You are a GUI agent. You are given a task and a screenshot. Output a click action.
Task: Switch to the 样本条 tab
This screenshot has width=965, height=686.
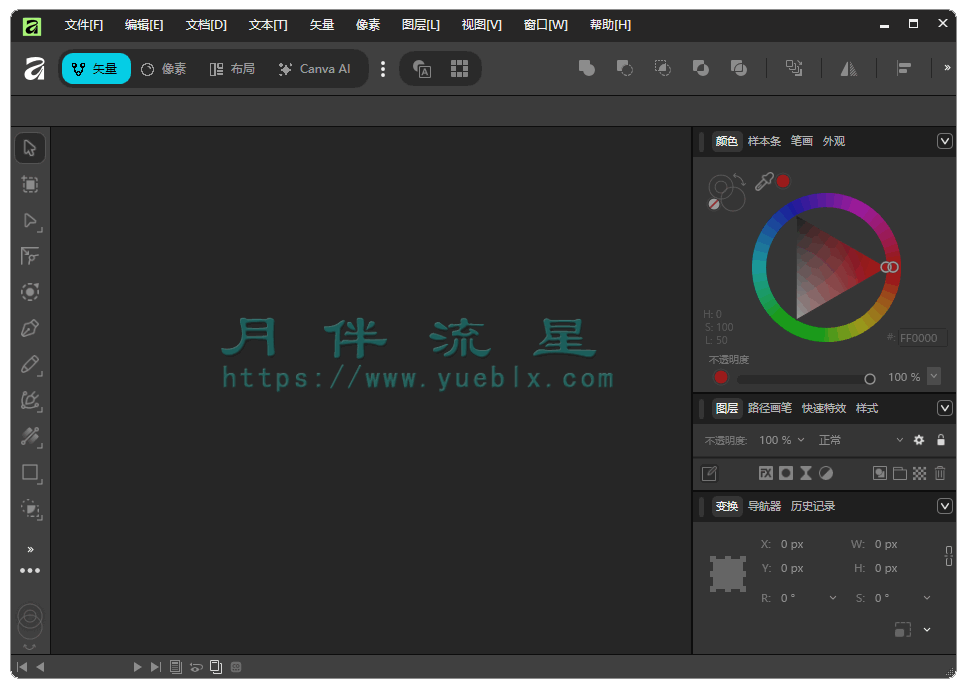(x=764, y=142)
